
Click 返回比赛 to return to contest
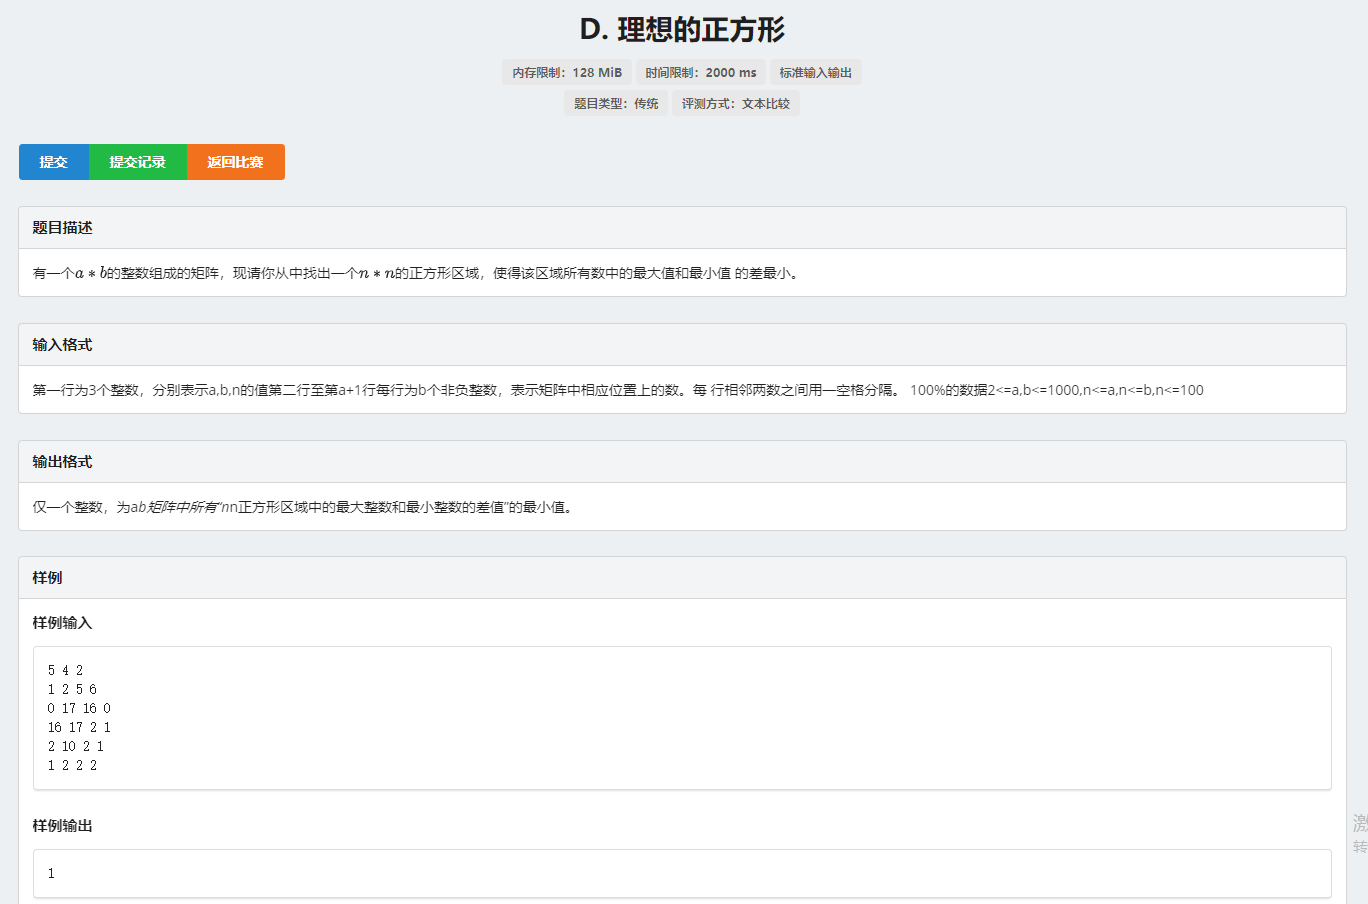[236, 162]
